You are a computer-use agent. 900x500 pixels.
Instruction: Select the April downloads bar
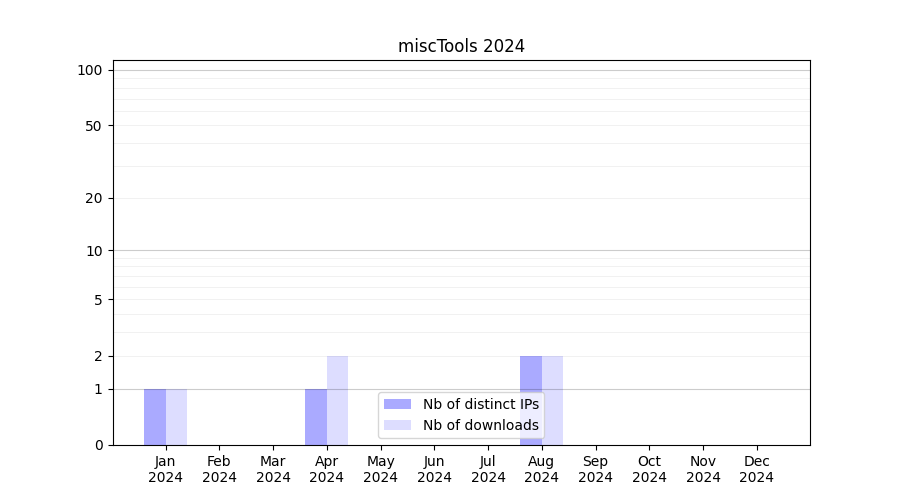338,400
